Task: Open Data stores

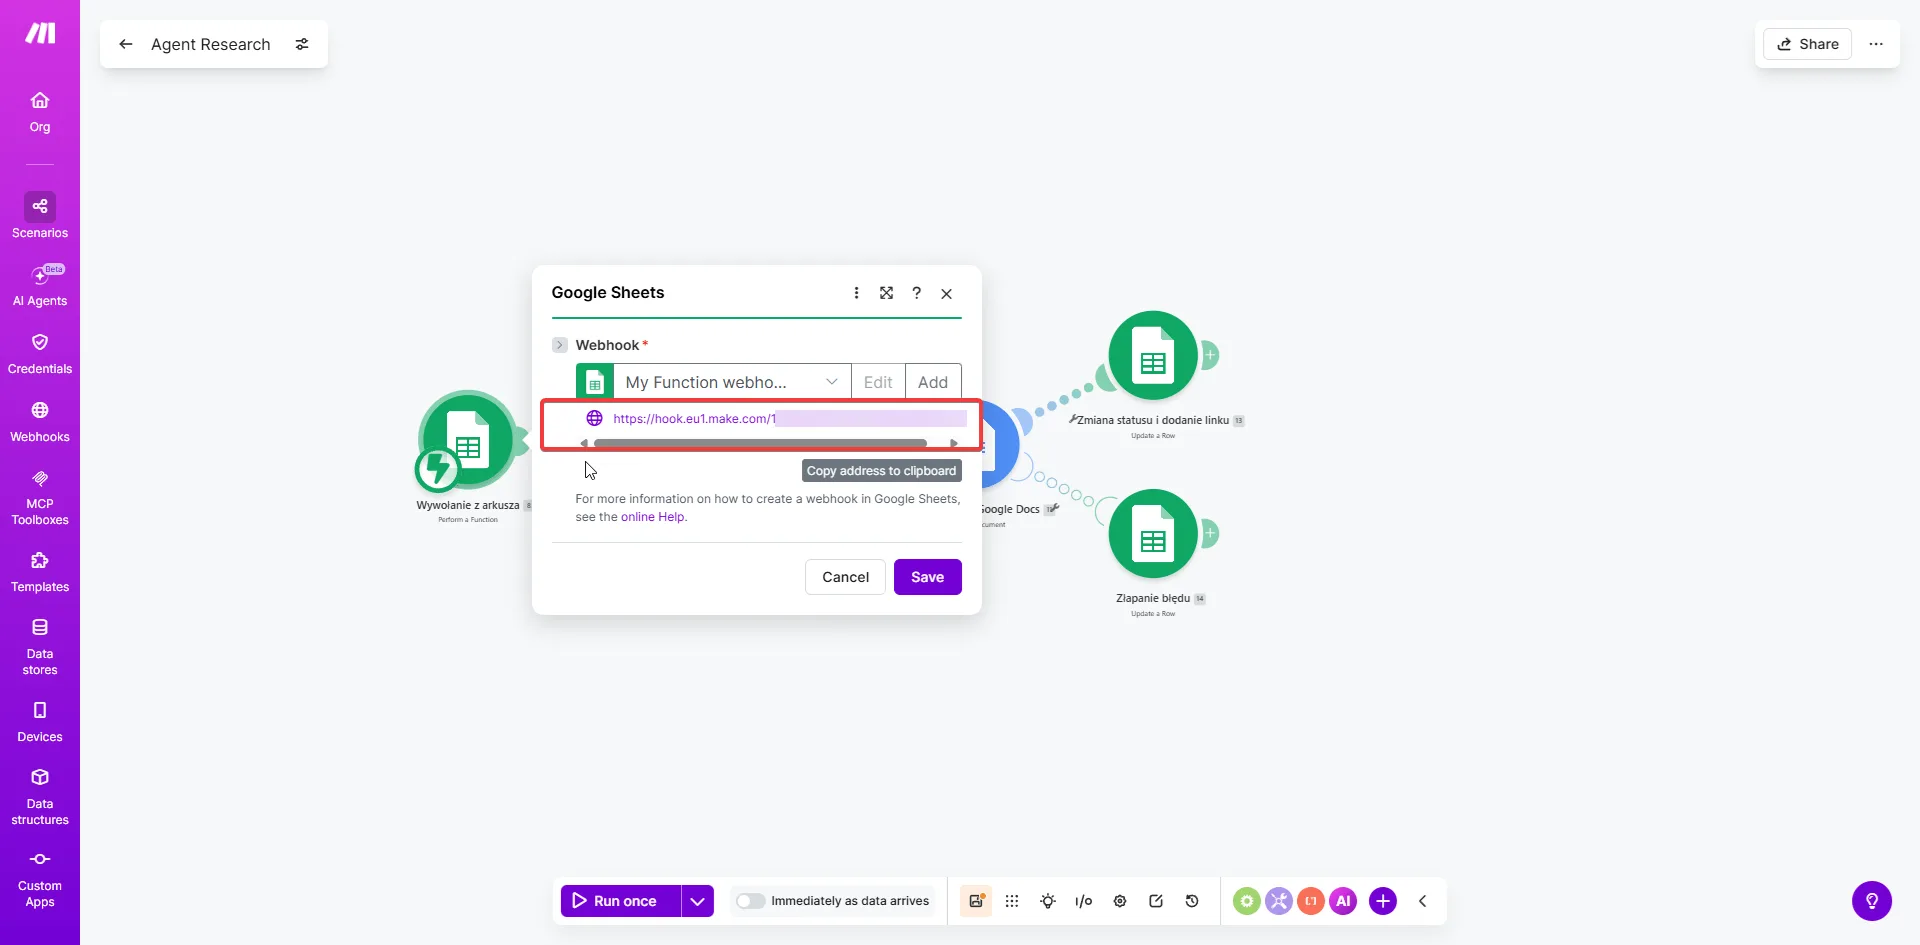Action: click(x=40, y=647)
